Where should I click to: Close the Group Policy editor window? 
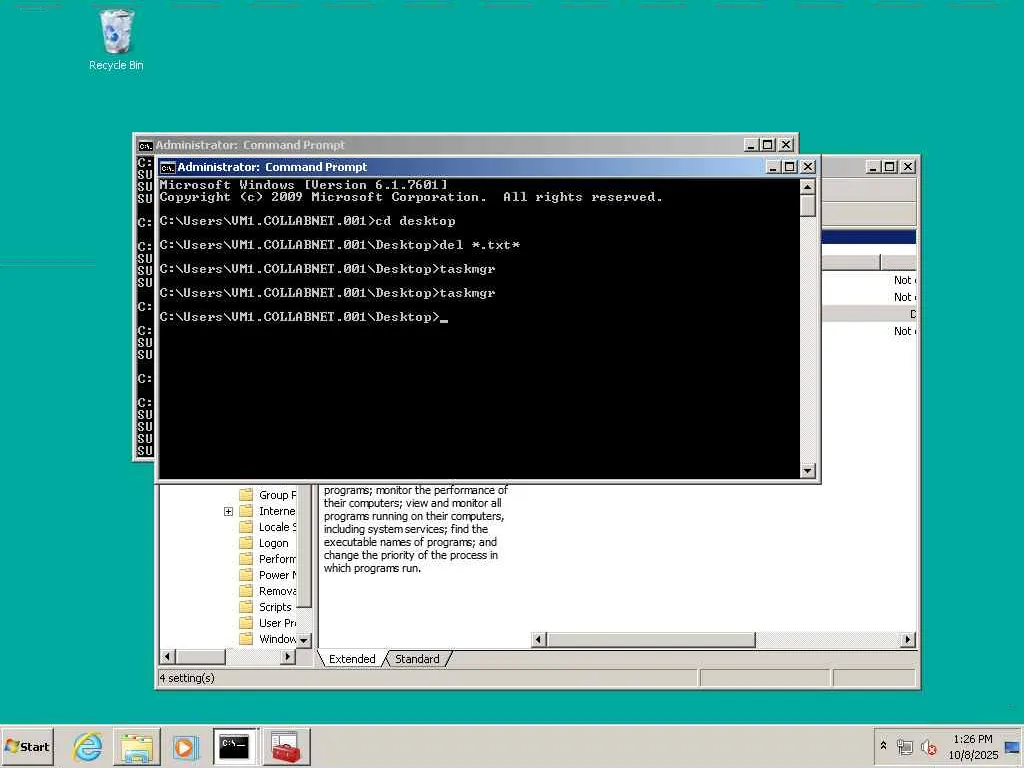click(x=908, y=167)
